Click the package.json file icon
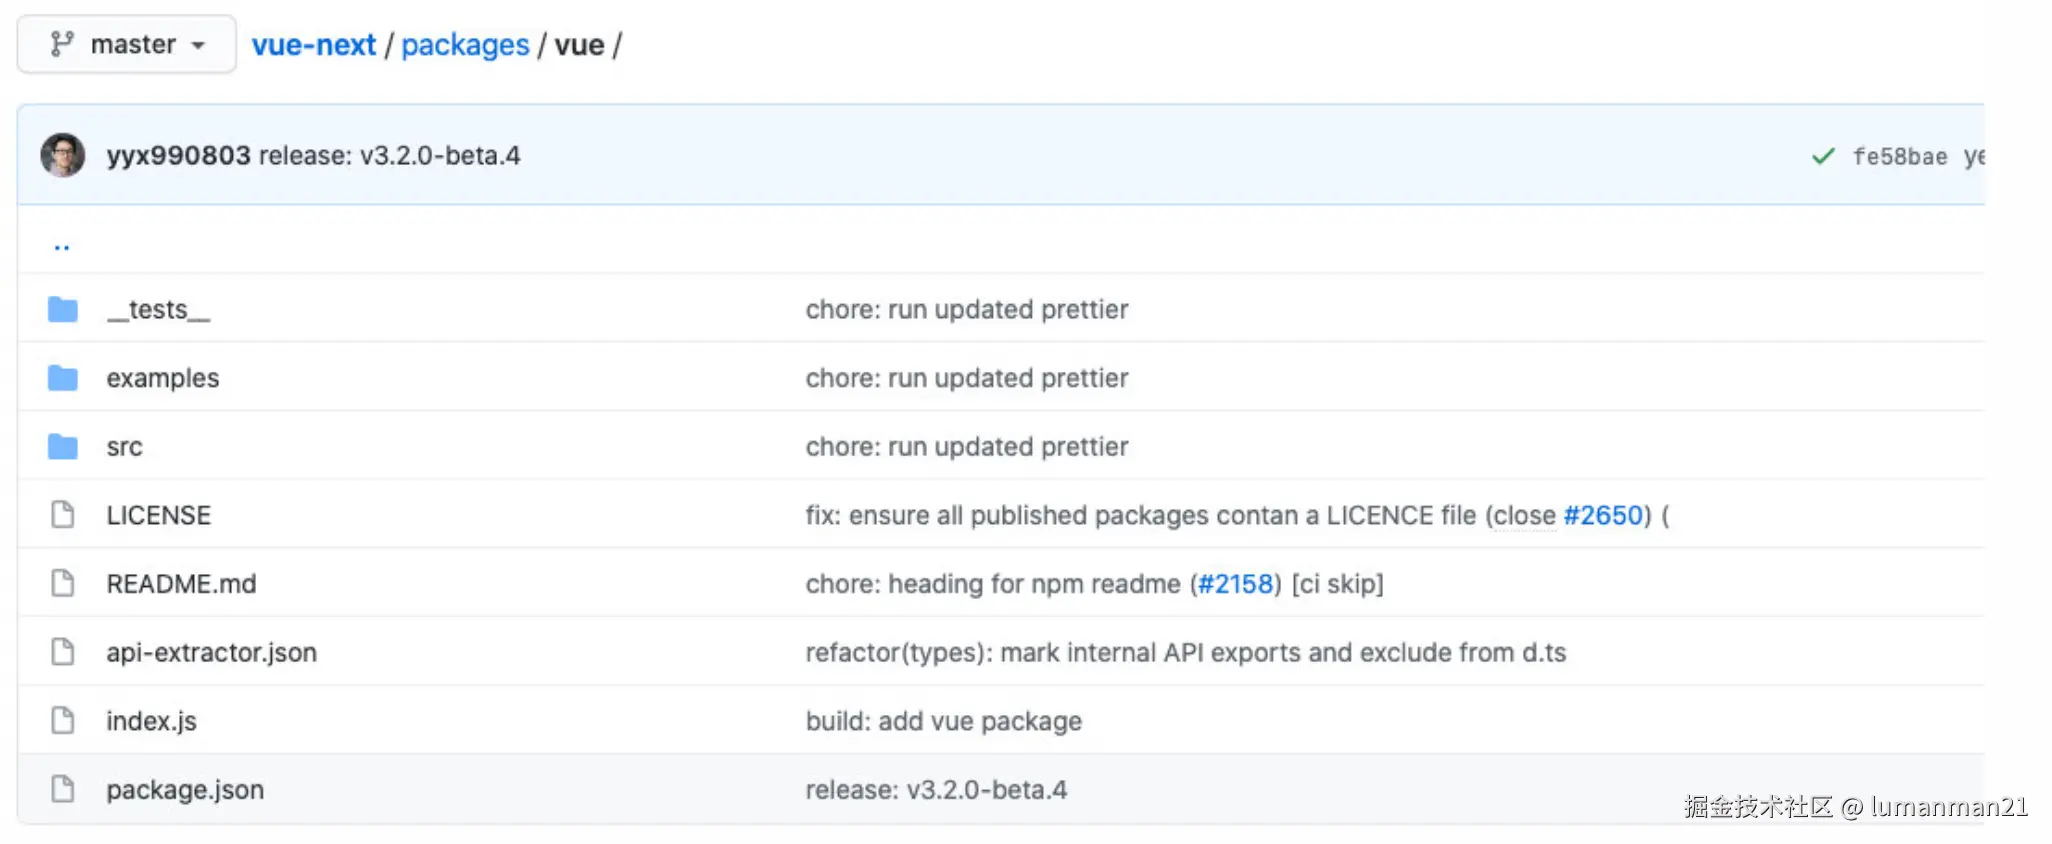The height and width of the screenshot is (844, 2052). (x=63, y=789)
